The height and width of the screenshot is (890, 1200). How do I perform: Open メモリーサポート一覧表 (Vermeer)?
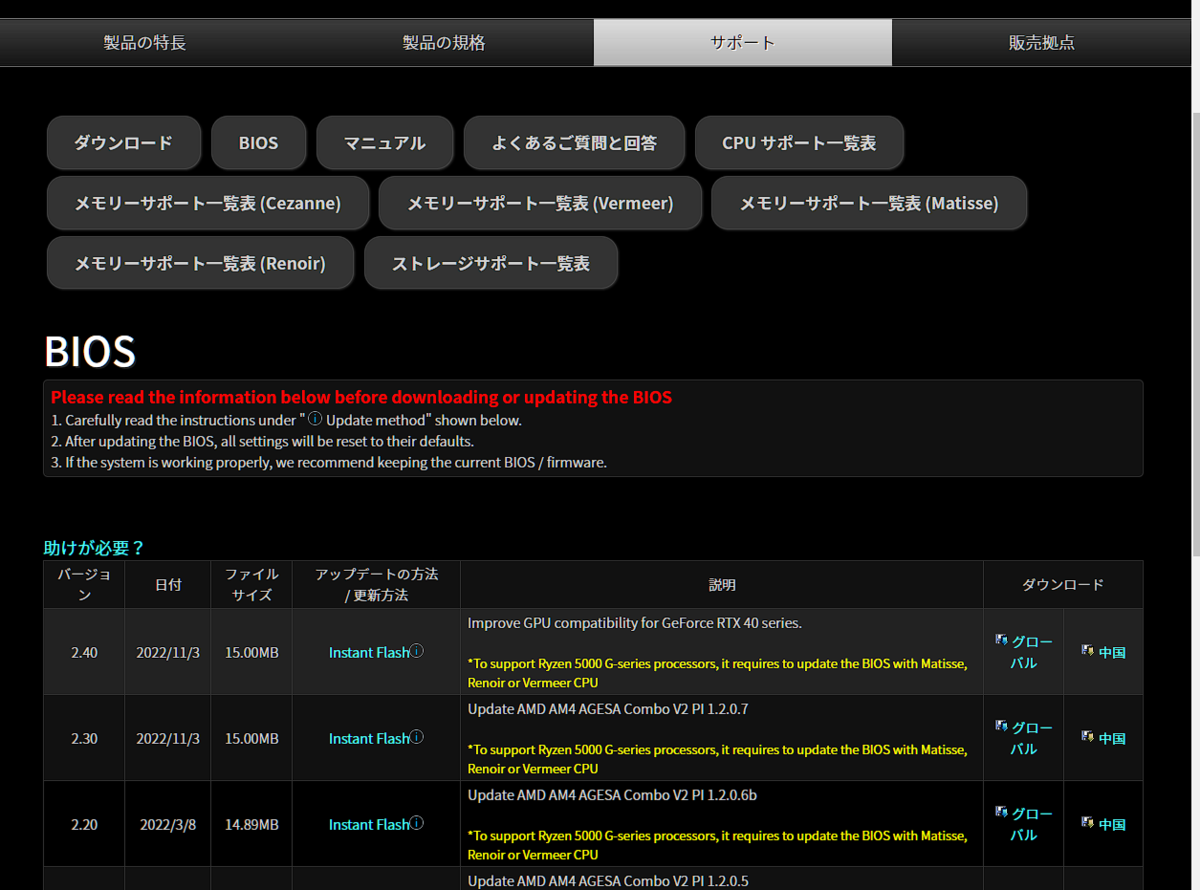pyautogui.click(x=540, y=203)
